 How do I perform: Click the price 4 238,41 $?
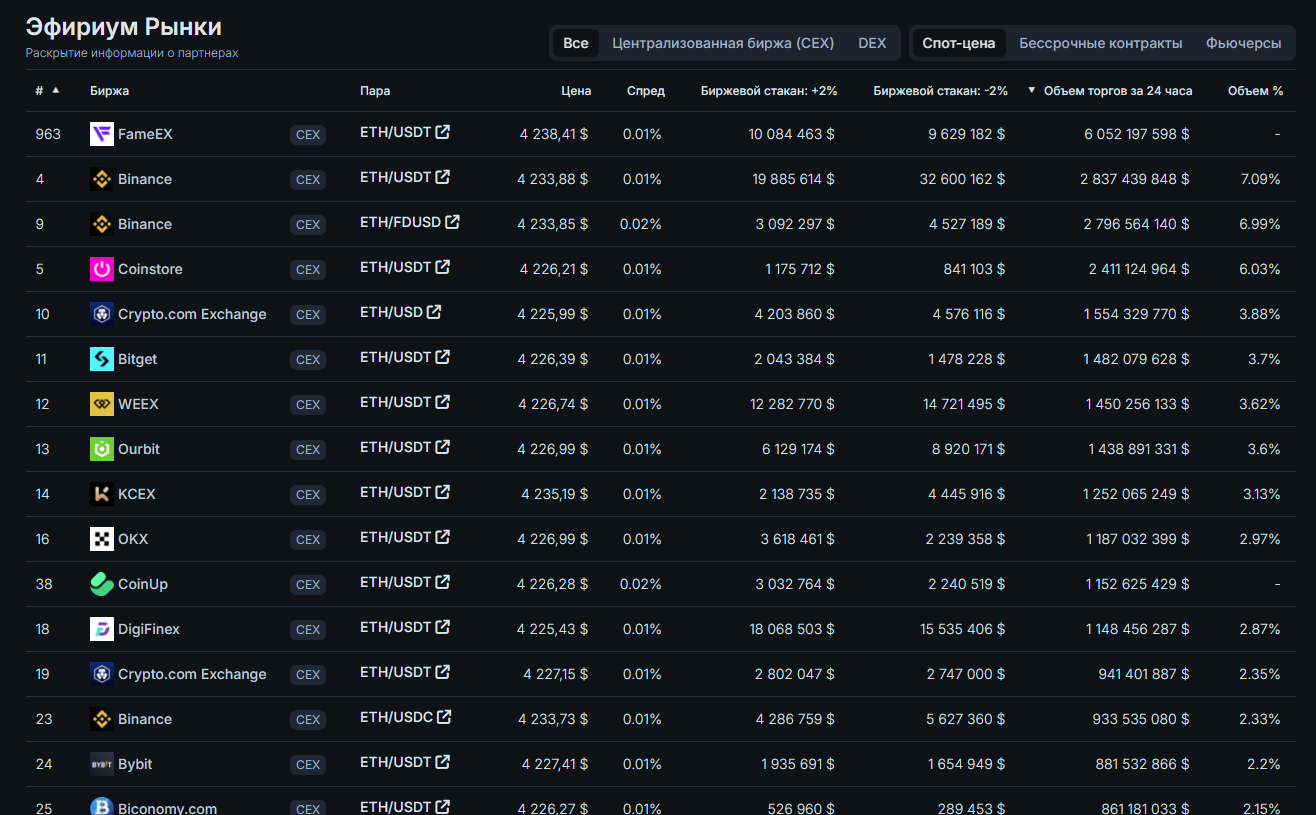[x=554, y=134]
